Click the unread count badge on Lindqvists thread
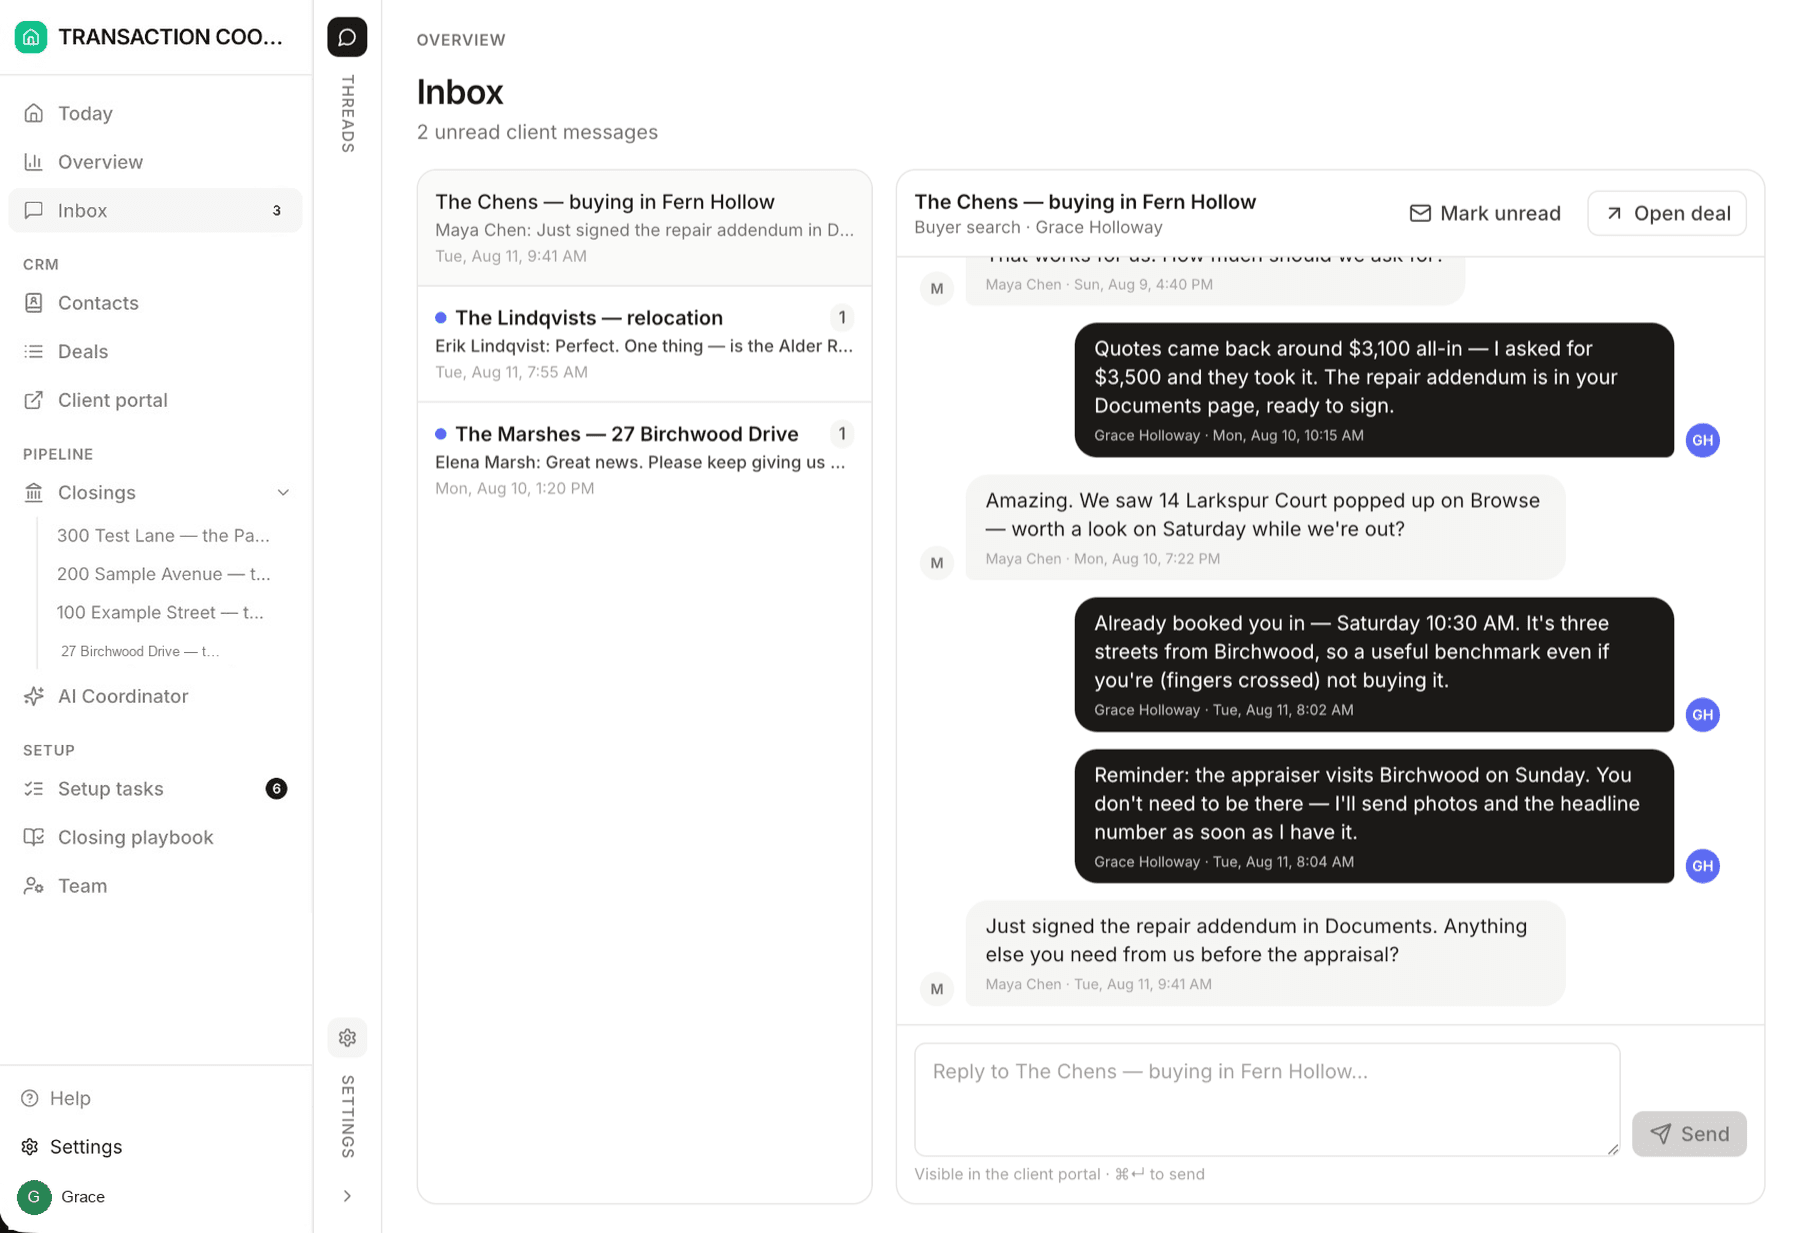The width and height of the screenshot is (1800, 1233). 842,318
